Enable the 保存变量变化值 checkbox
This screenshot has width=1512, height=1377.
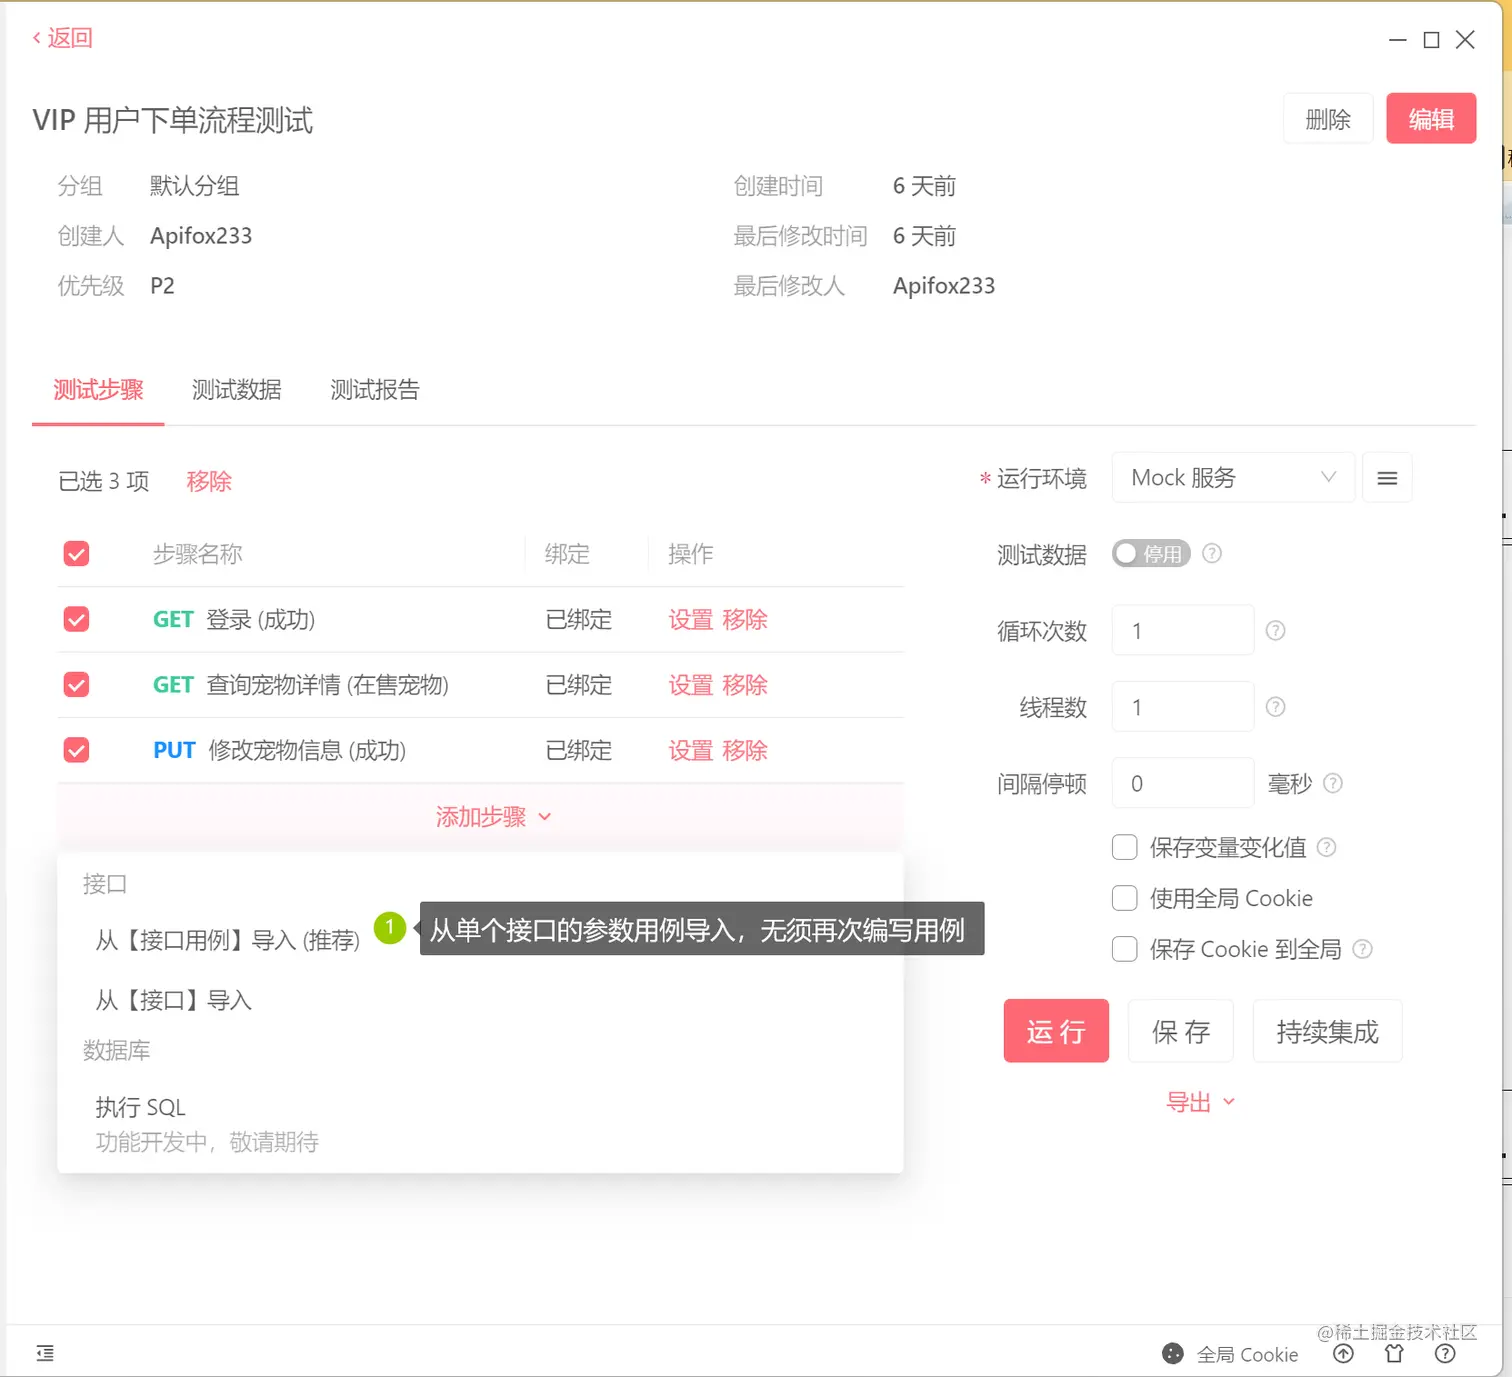point(1125,848)
